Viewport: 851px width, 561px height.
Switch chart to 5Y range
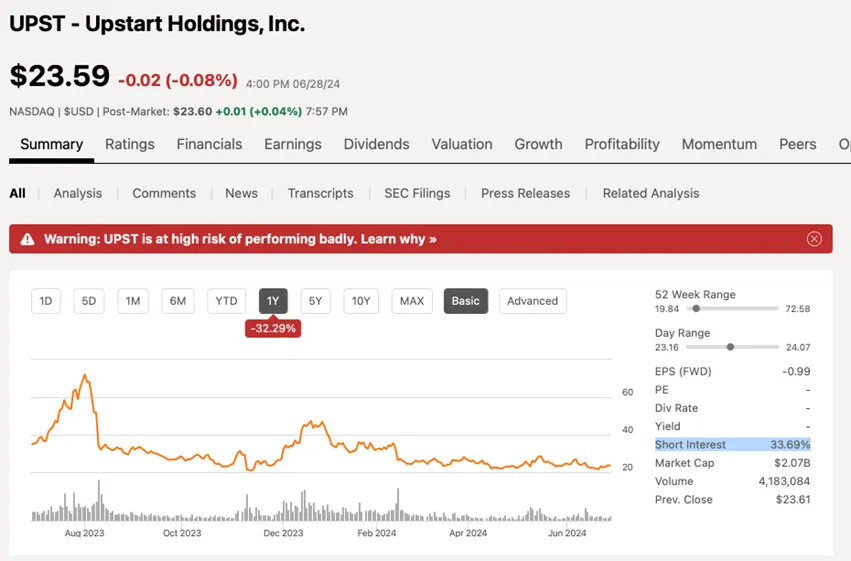pos(315,301)
